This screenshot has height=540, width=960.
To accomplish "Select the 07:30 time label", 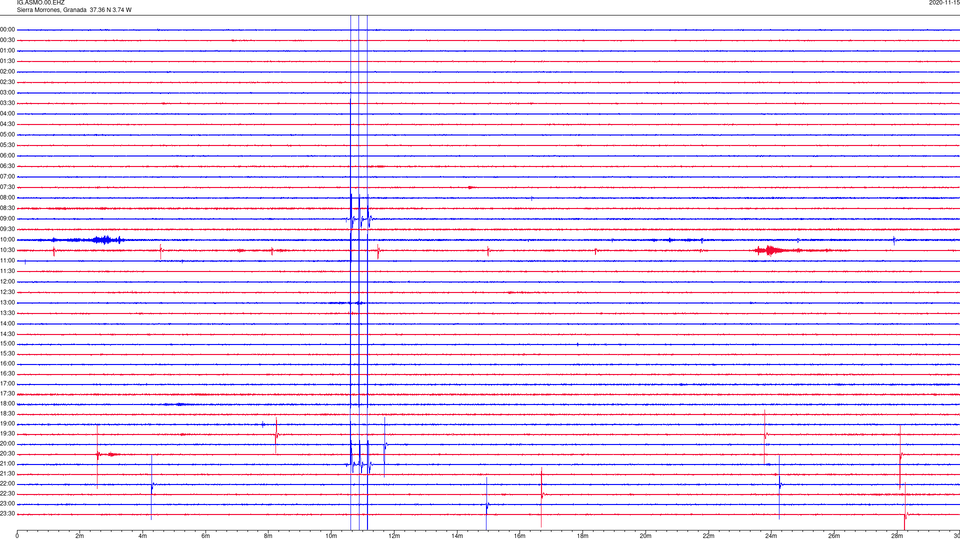I will click(x=7, y=187).
